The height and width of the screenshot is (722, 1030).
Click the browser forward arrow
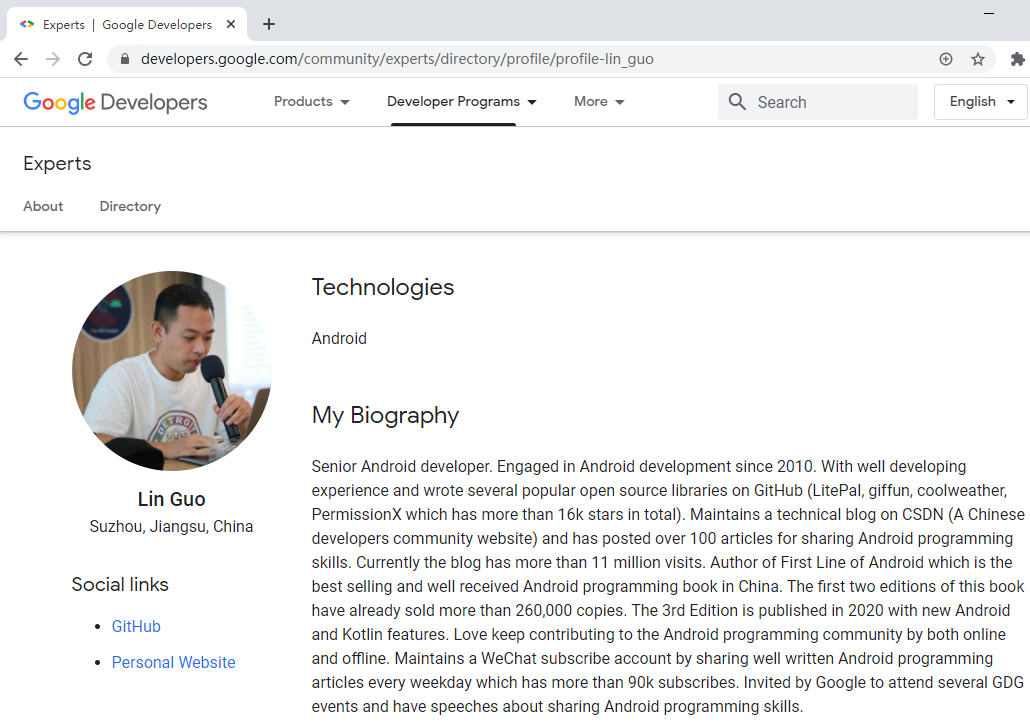53,59
